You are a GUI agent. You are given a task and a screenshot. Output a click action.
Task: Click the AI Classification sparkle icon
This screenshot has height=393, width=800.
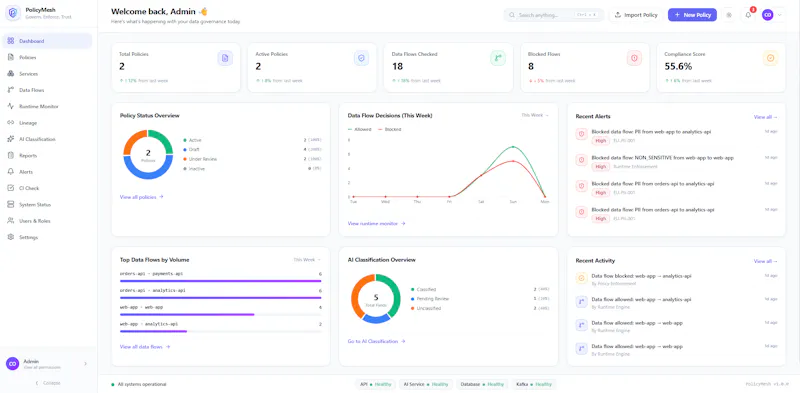(11, 139)
